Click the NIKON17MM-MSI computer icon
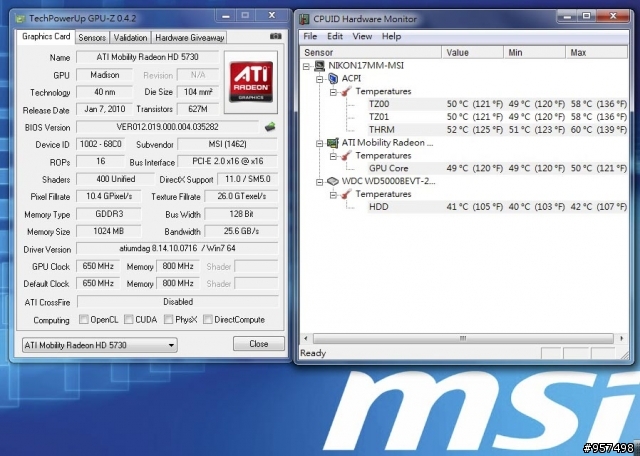 (319, 65)
